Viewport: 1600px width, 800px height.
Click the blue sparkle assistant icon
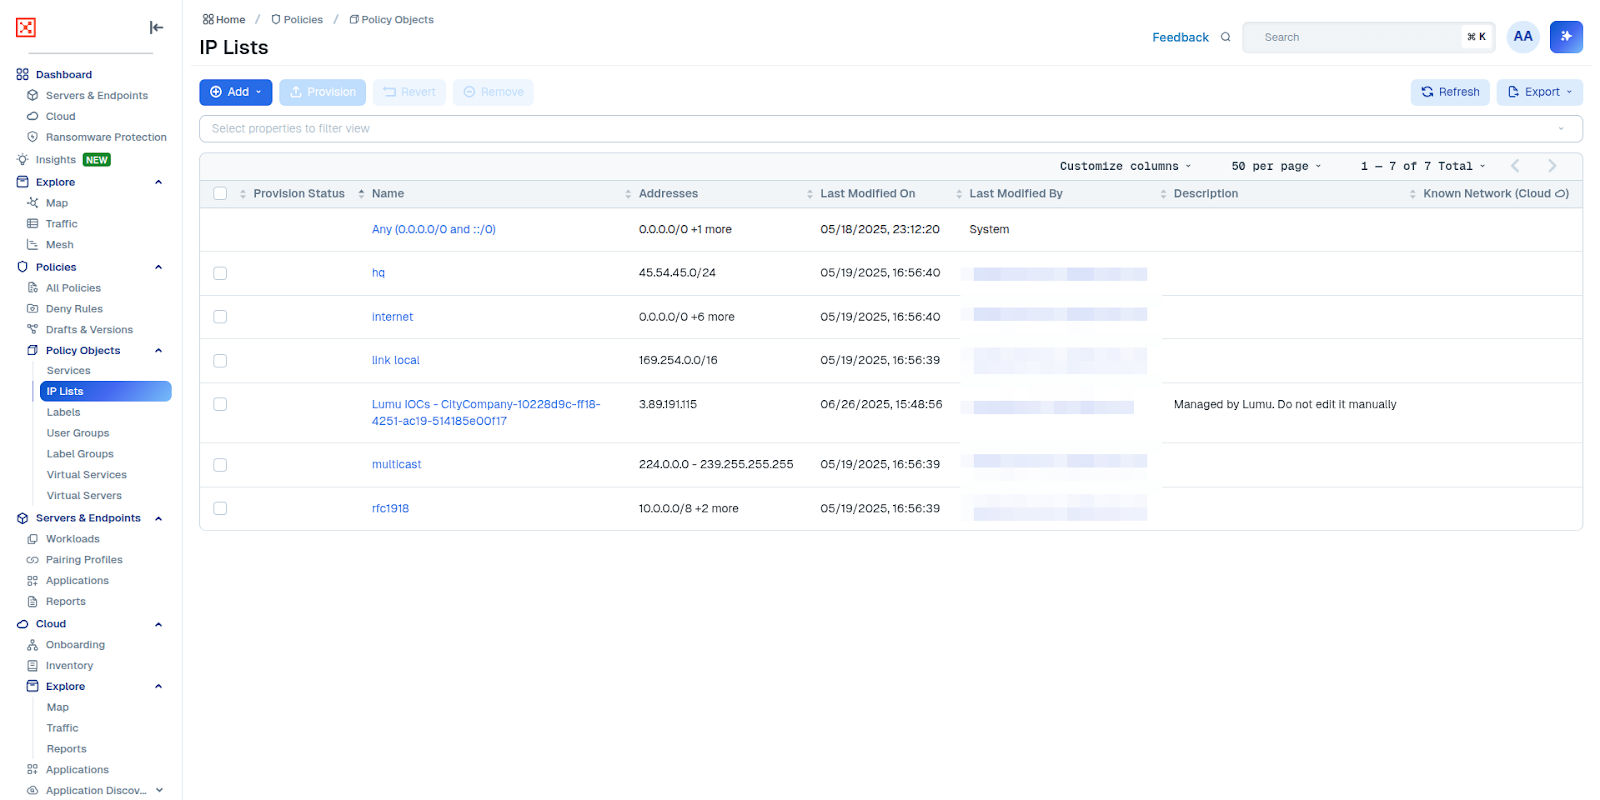click(x=1566, y=37)
